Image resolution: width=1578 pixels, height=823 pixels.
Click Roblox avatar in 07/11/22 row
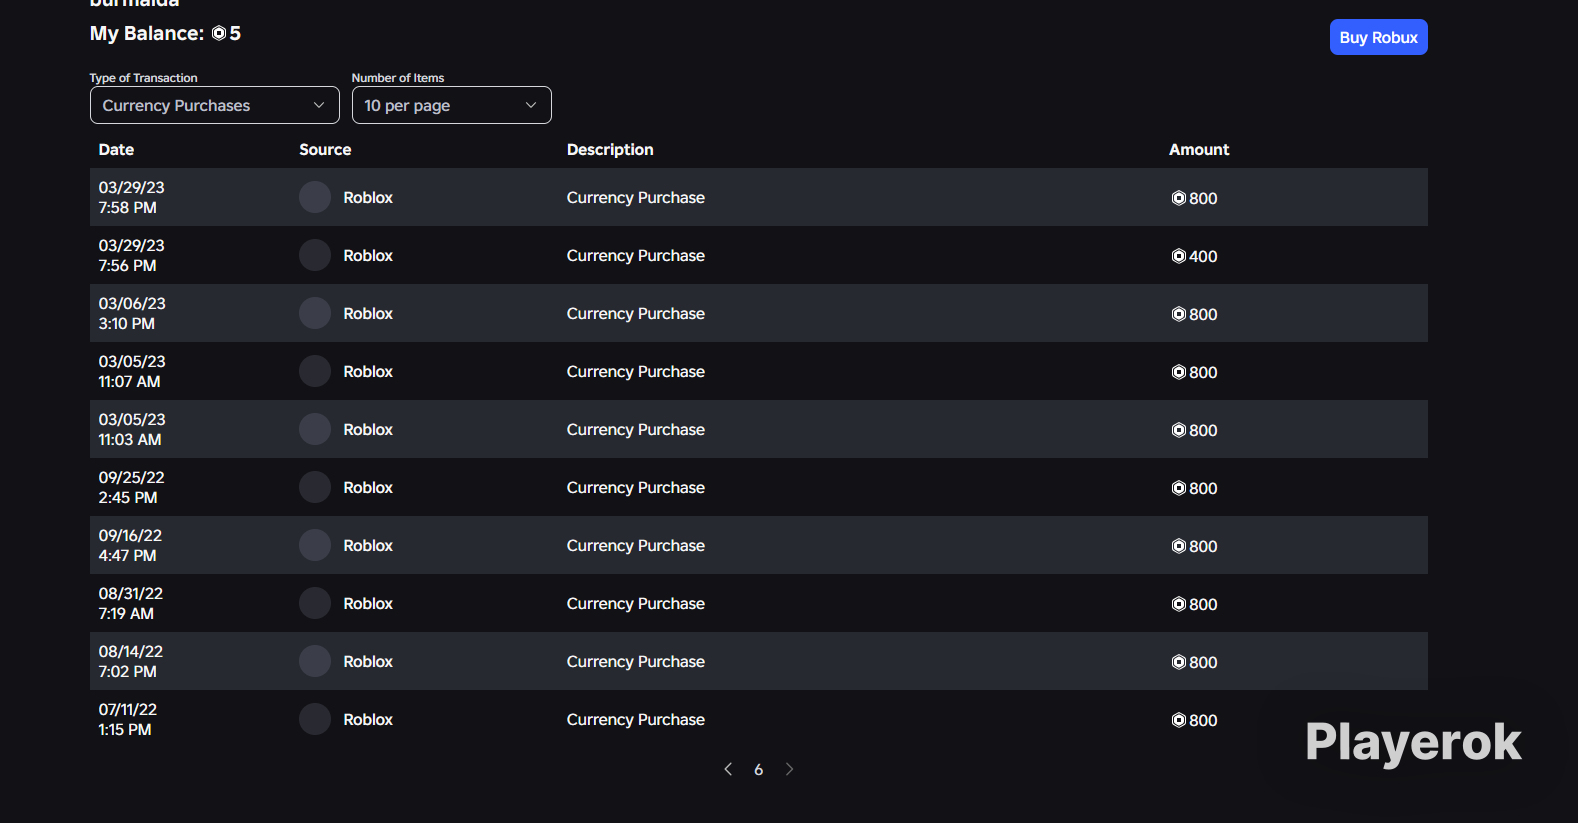coord(315,719)
